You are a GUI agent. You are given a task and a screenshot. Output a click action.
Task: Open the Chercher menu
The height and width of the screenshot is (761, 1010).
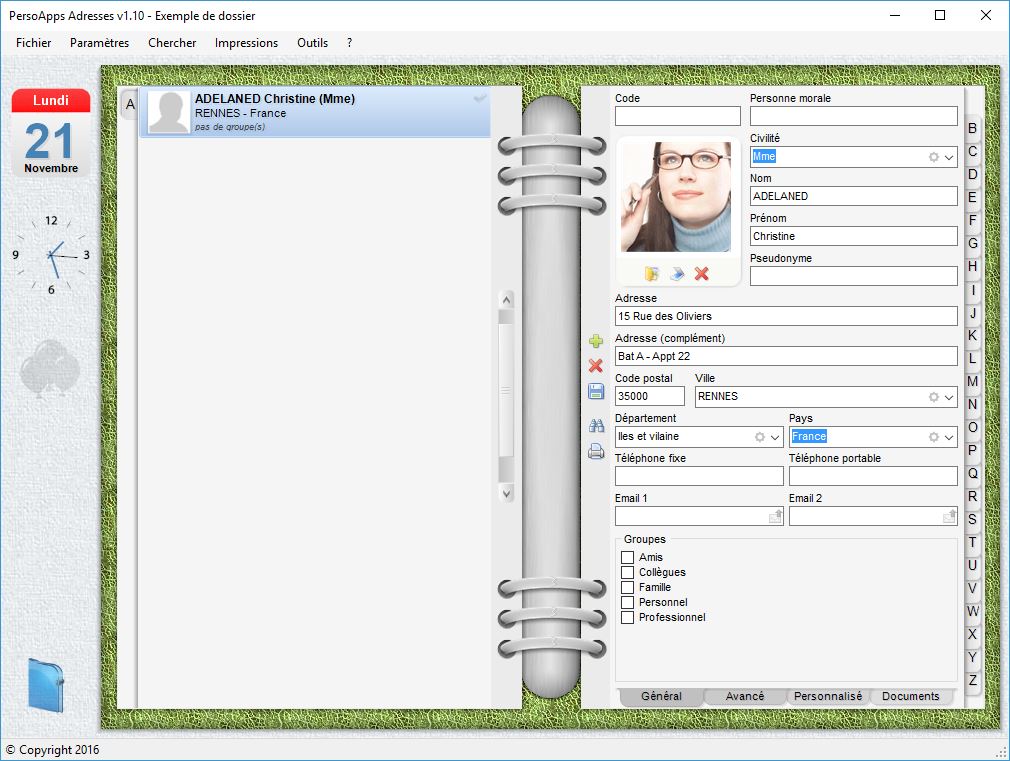pos(172,43)
